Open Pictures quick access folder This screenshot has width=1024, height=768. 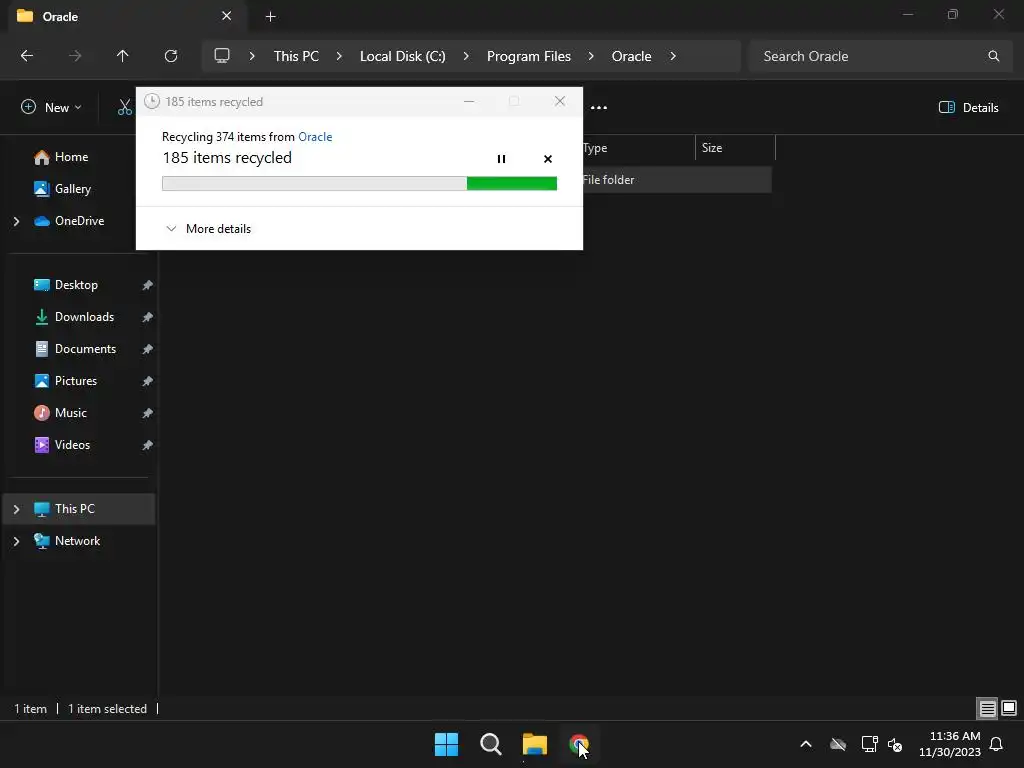click(76, 381)
